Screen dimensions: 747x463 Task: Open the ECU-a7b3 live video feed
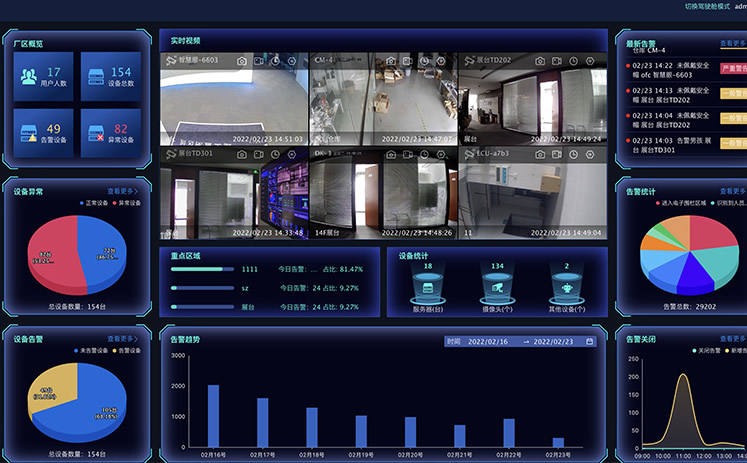tap(533, 193)
